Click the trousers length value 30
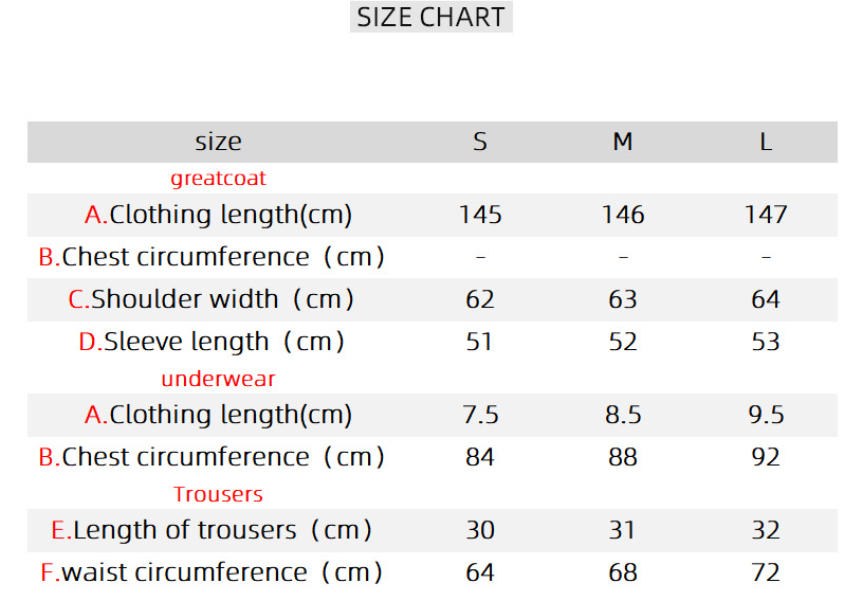Image resolution: width=858 pixels, height=605 pixels. click(x=480, y=530)
